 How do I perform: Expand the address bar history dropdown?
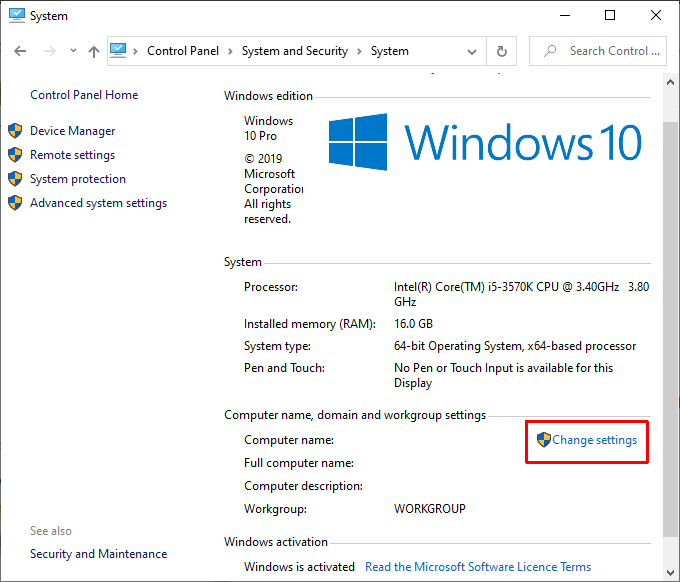coord(472,51)
